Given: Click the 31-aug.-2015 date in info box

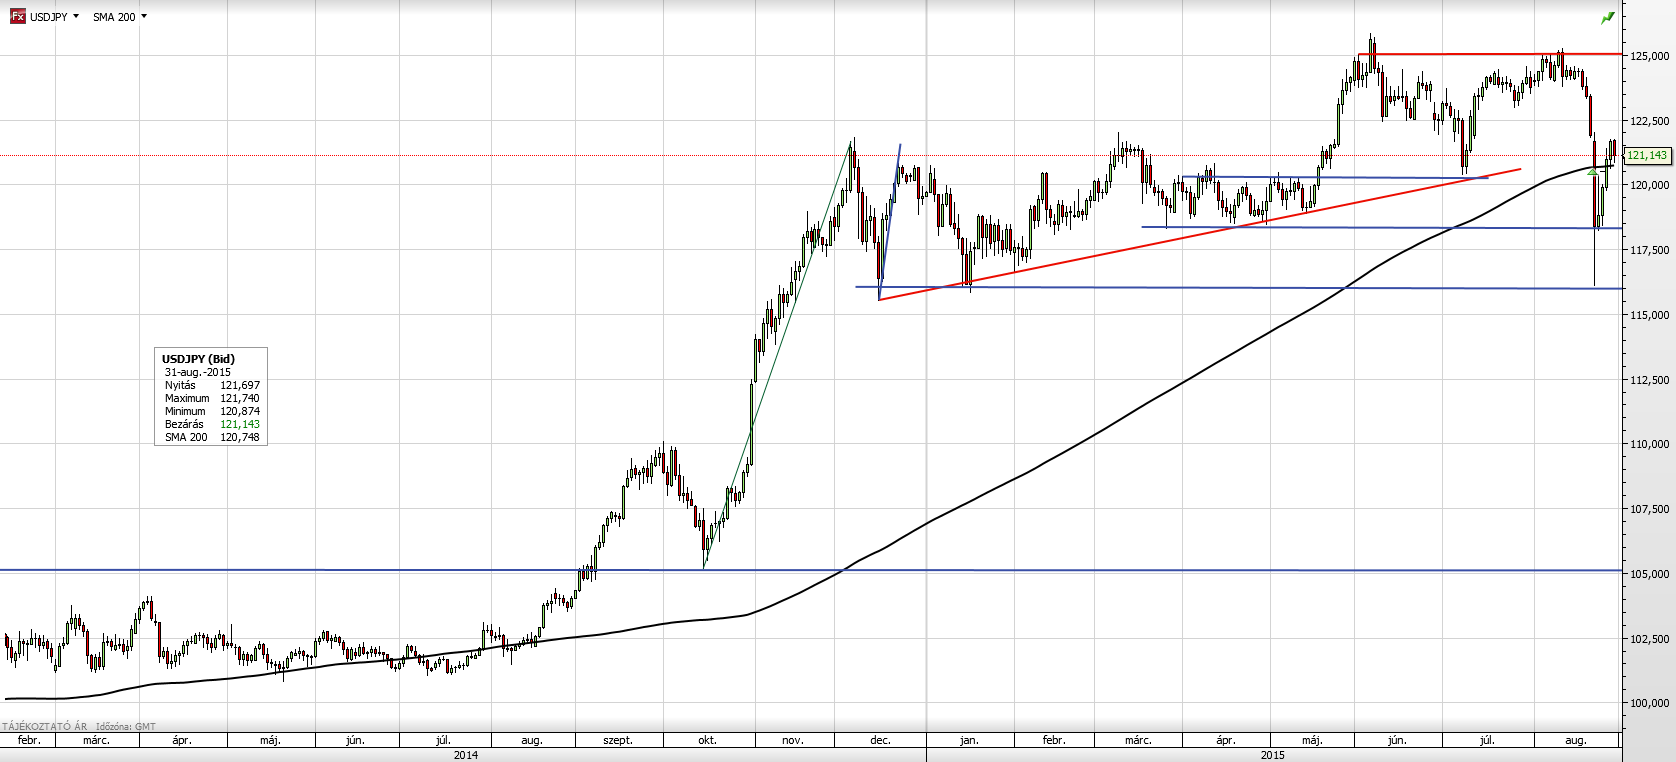Looking at the screenshot, I should tap(197, 372).
